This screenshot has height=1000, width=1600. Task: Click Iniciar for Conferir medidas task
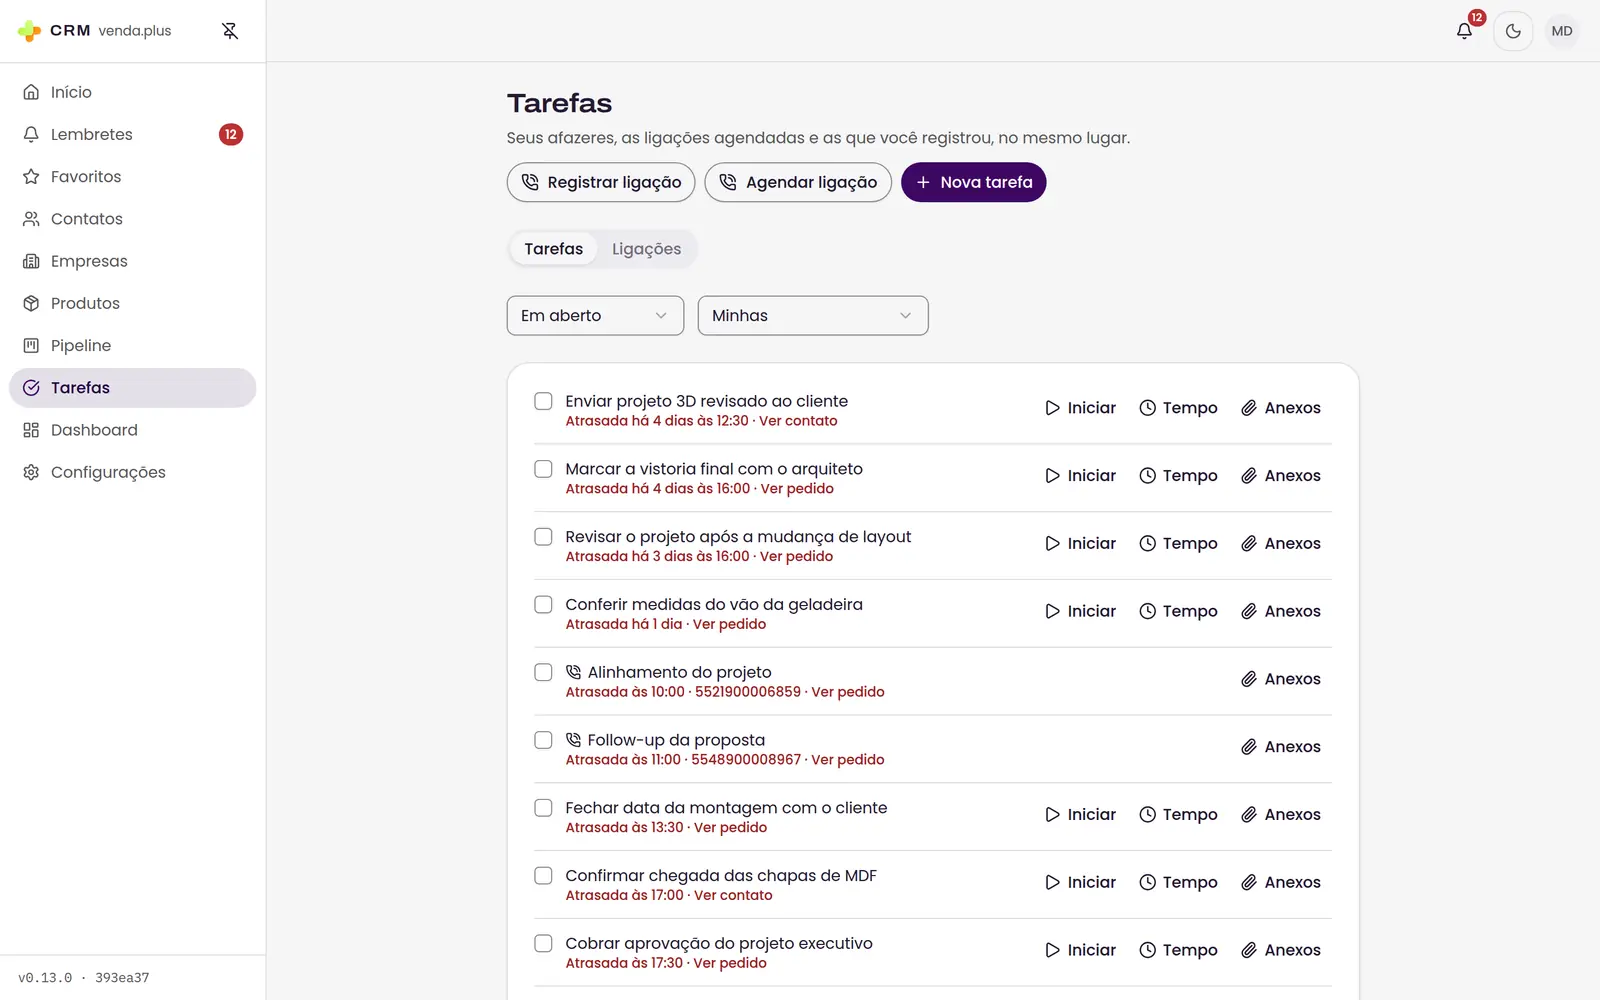[1080, 611]
